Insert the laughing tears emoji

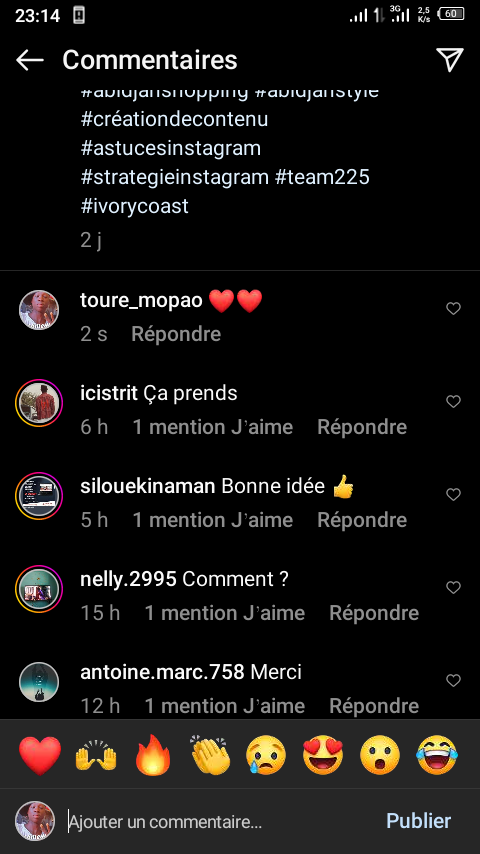point(437,755)
